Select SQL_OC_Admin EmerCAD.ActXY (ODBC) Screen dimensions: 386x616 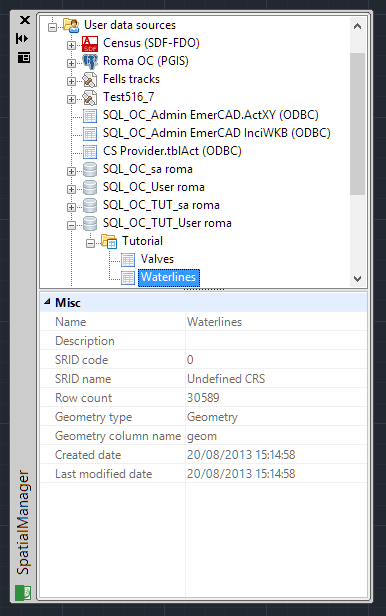tap(210, 115)
